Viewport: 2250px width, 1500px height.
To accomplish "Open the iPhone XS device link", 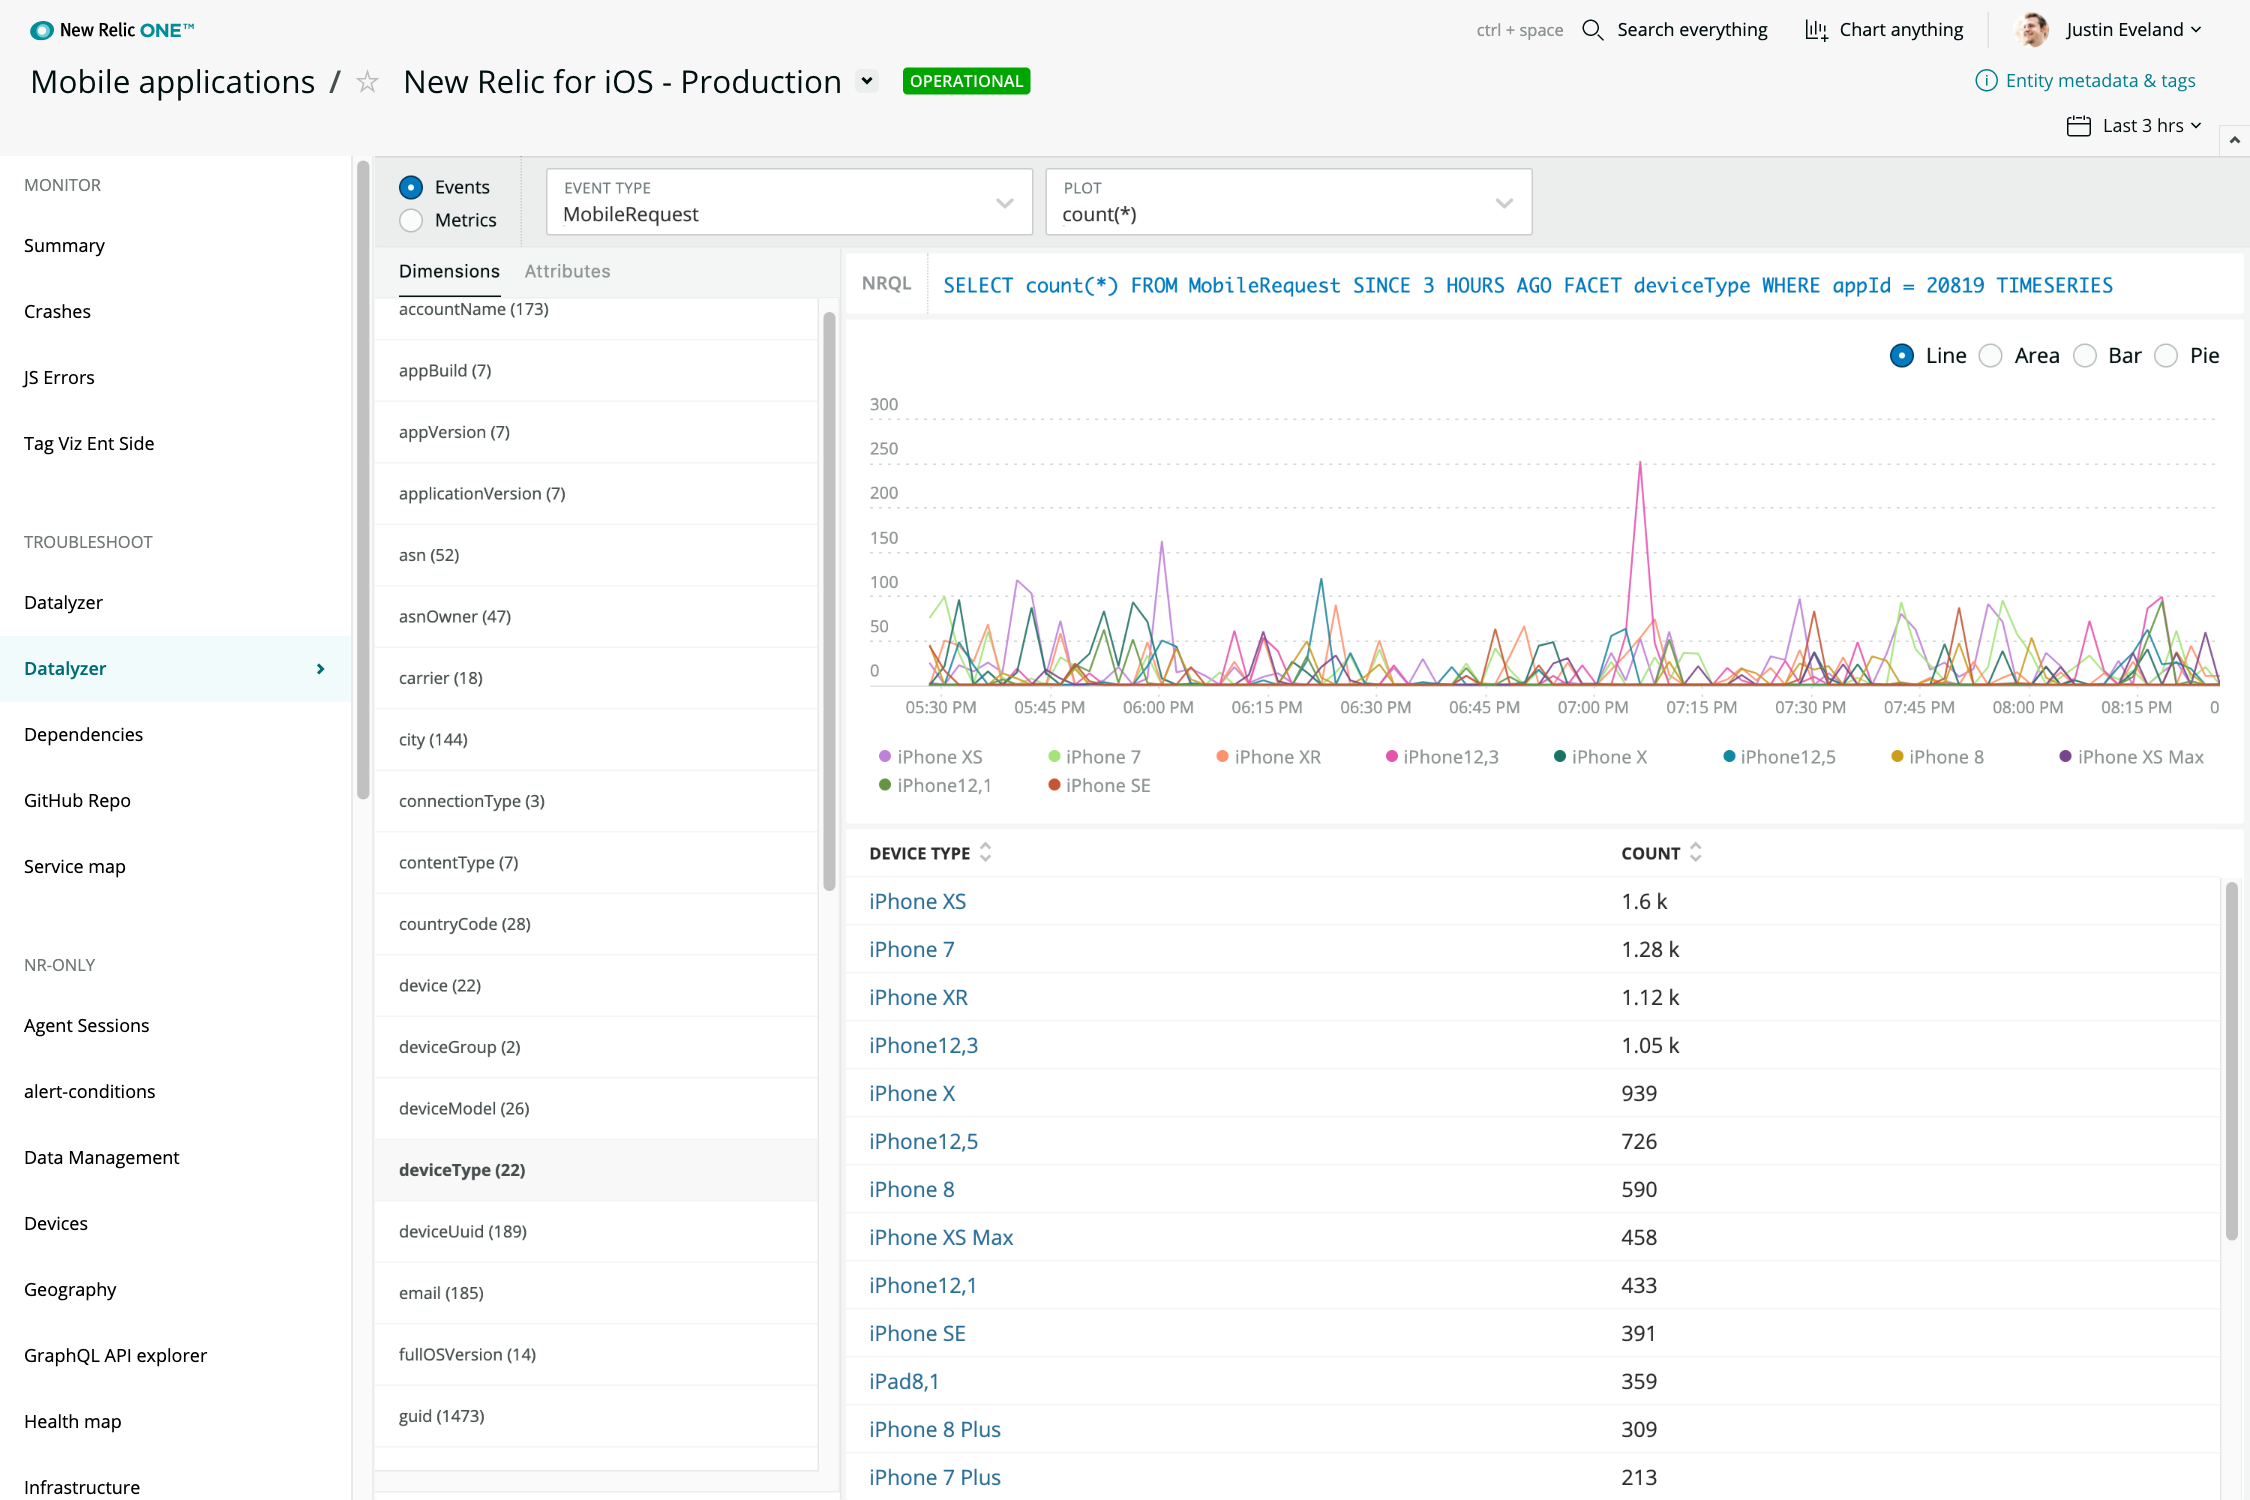I will click(x=917, y=901).
